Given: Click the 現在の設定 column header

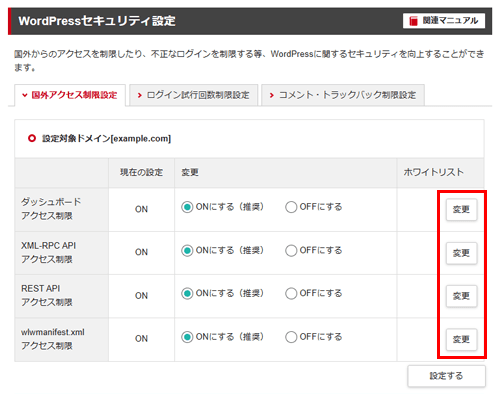Looking at the screenshot, I should click(141, 172).
